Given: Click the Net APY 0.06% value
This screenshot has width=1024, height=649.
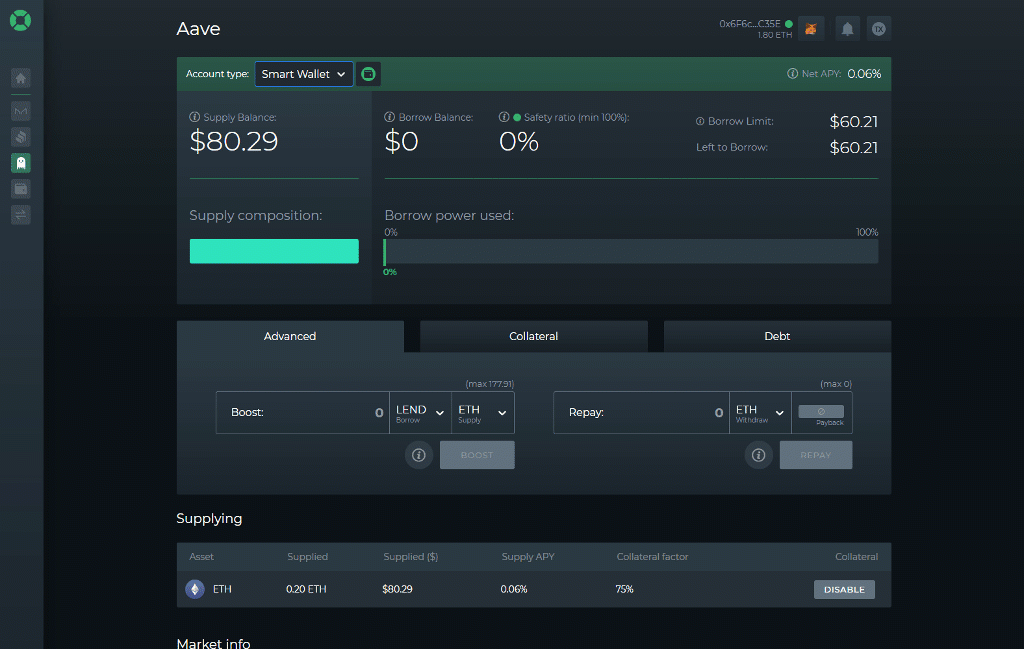Looking at the screenshot, I should pos(864,74).
